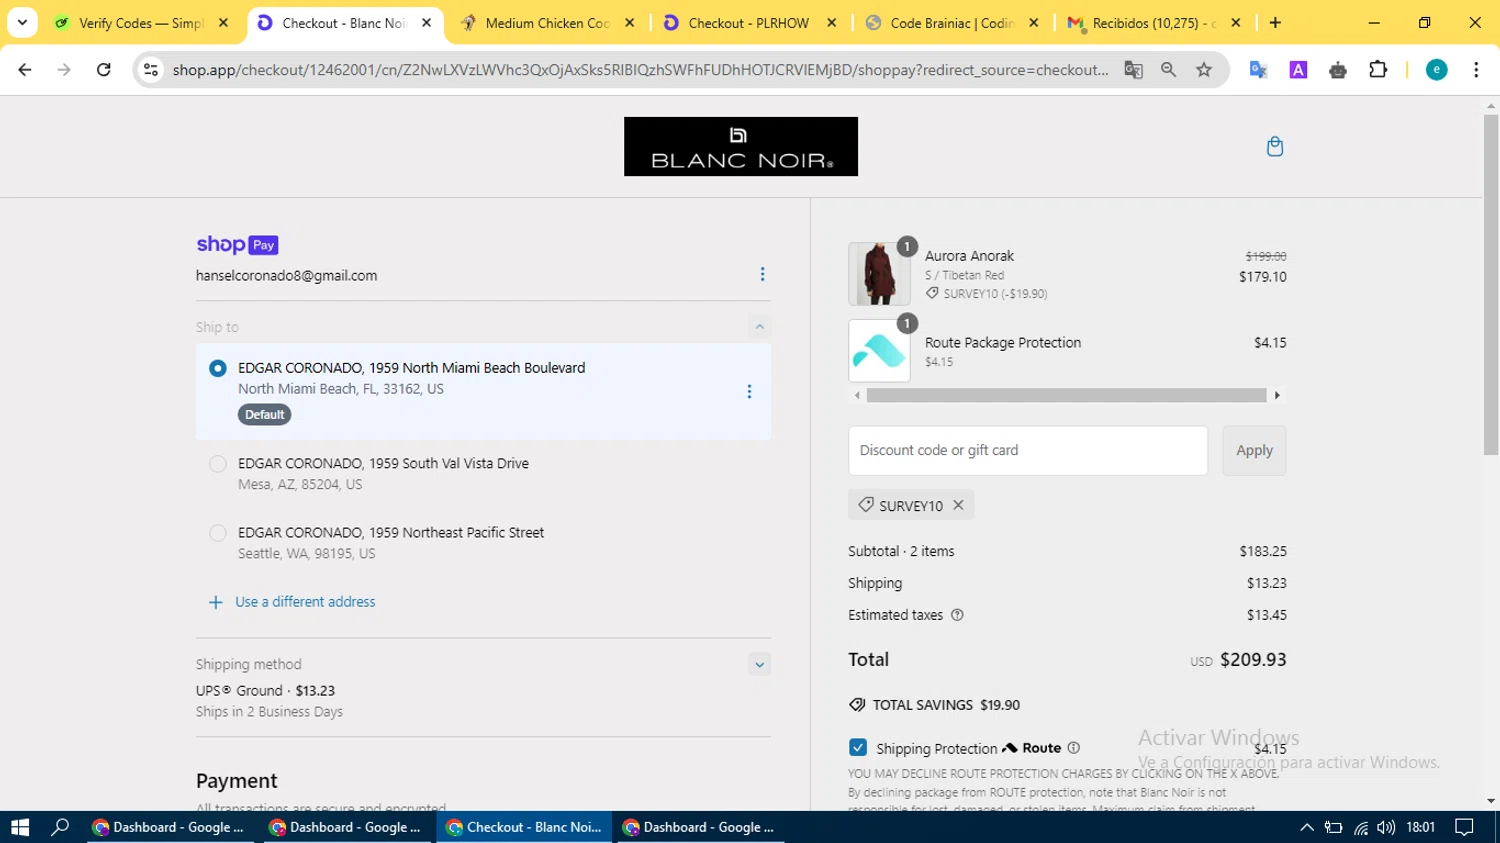The height and width of the screenshot is (843, 1500).
Task: Click the taskbar clock showing 18:01
Action: 1420,827
